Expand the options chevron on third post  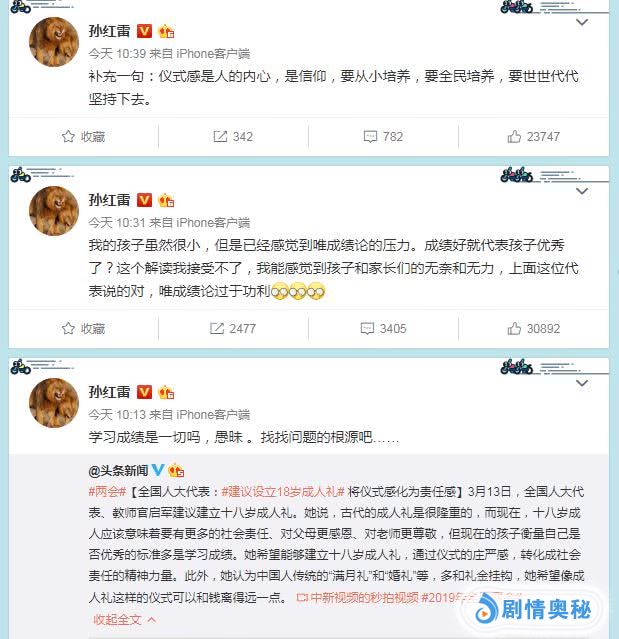point(582,383)
